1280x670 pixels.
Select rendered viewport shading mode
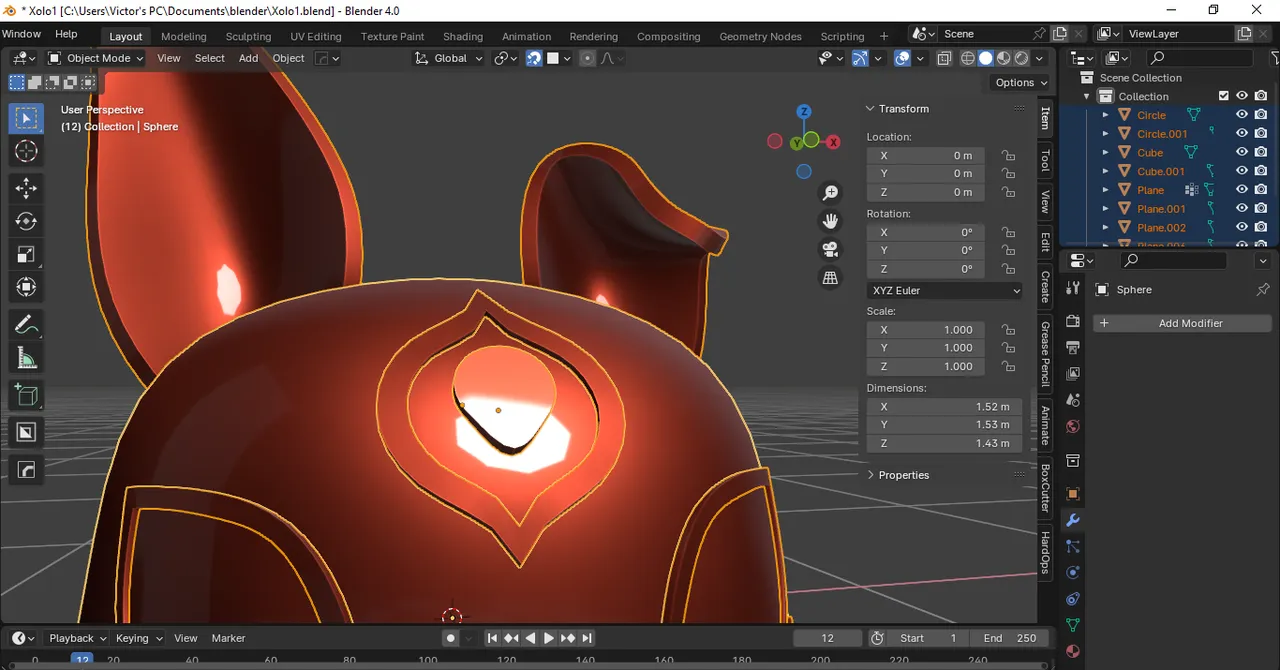(x=1022, y=58)
